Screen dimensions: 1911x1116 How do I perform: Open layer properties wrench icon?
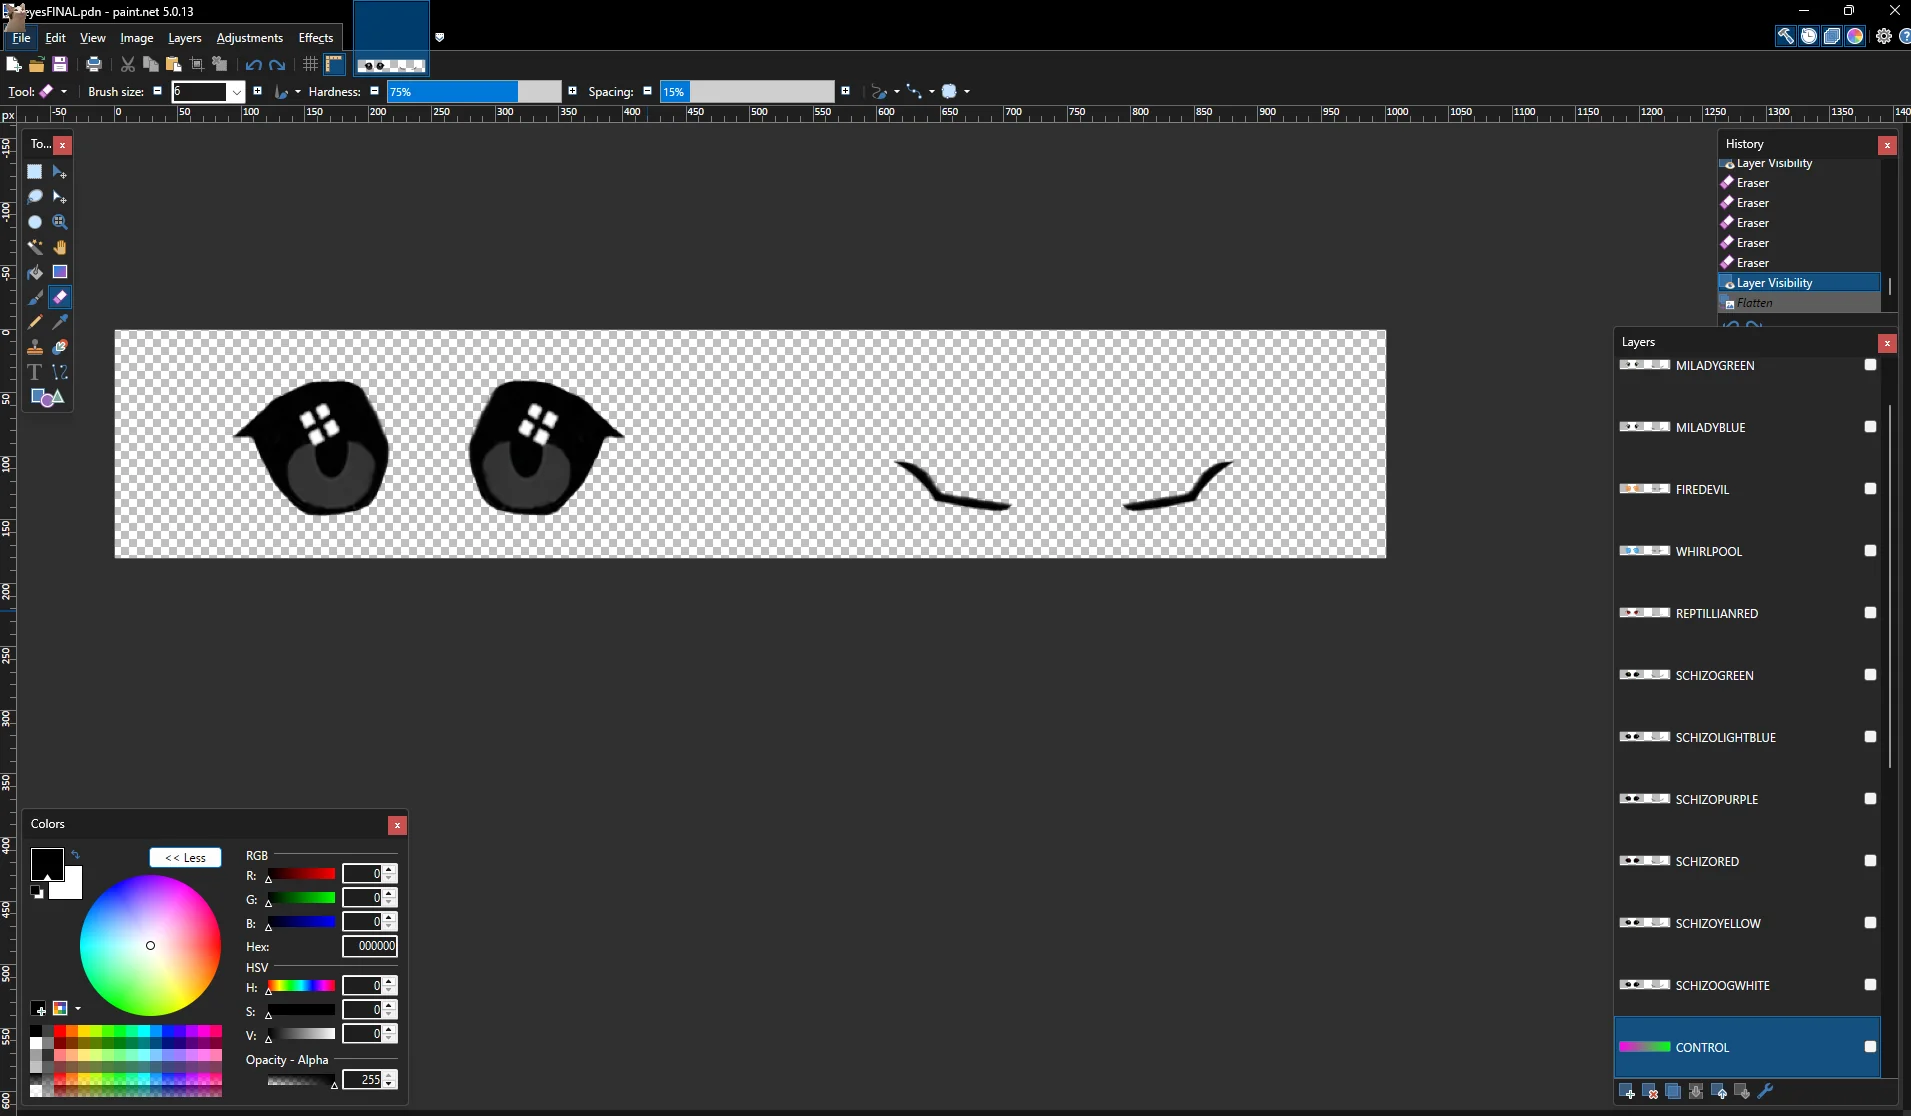(1765, 1092)
